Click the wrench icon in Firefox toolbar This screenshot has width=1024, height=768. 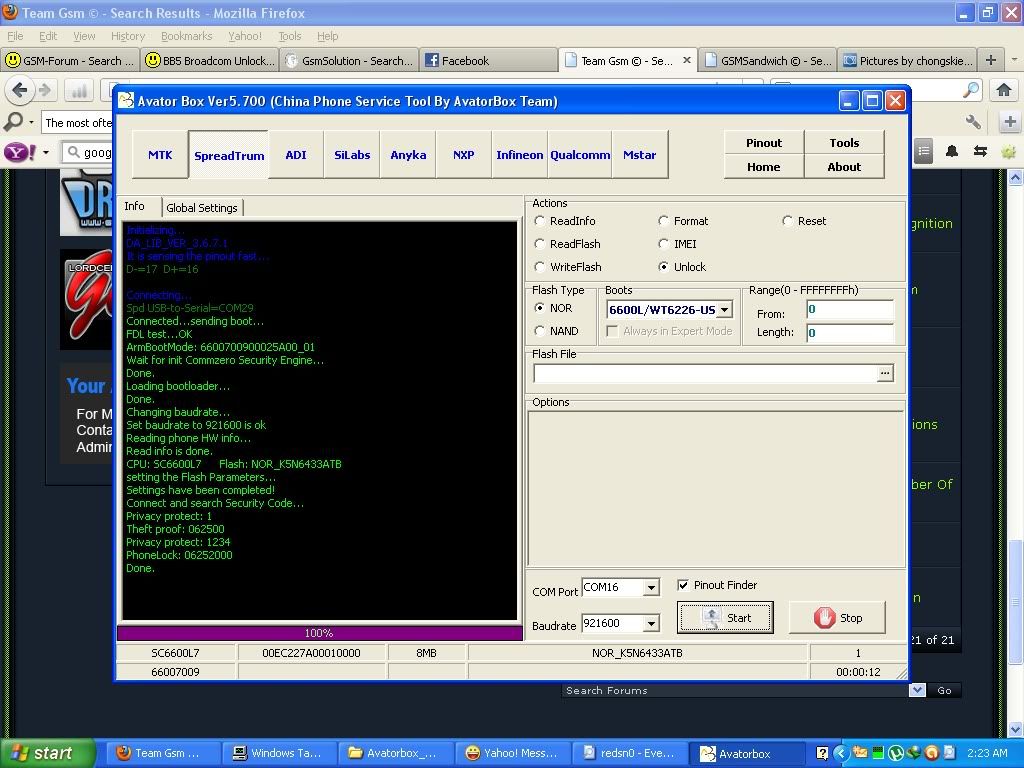coord(973,122)
